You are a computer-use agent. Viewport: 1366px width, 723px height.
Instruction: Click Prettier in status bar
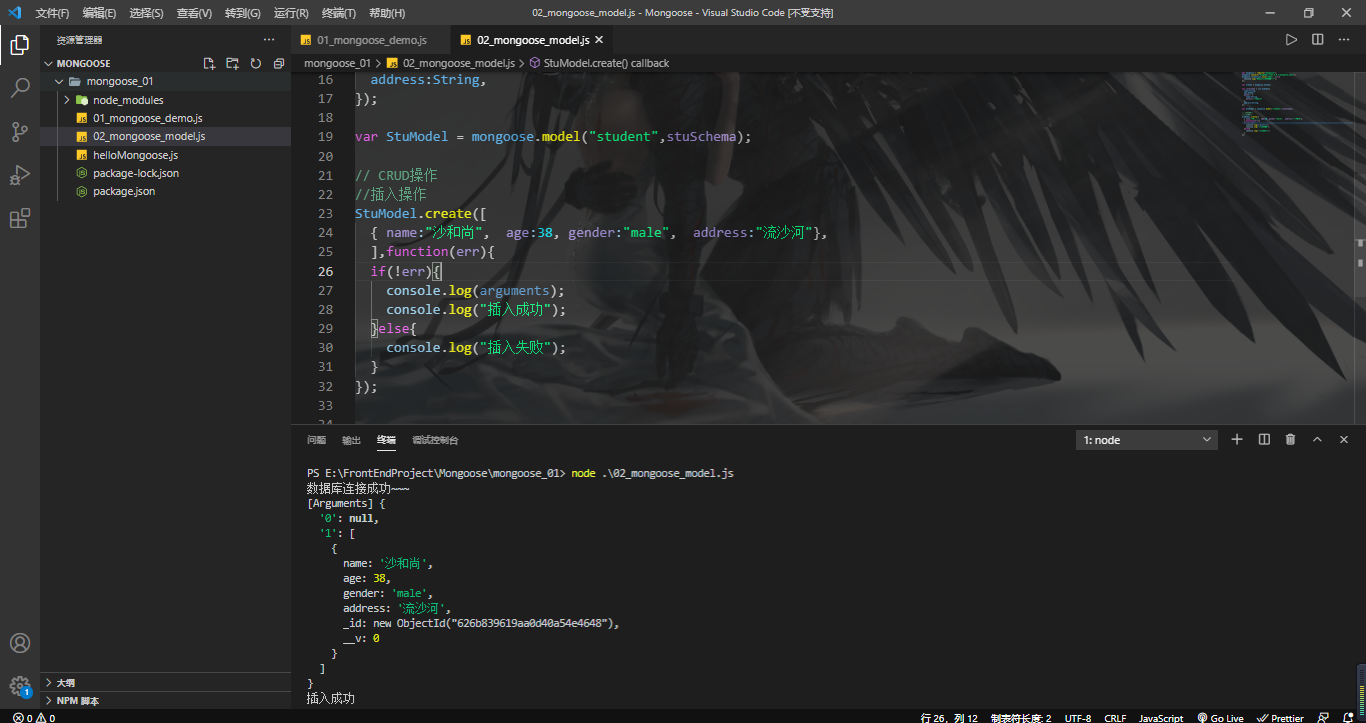pos(1281,717)
